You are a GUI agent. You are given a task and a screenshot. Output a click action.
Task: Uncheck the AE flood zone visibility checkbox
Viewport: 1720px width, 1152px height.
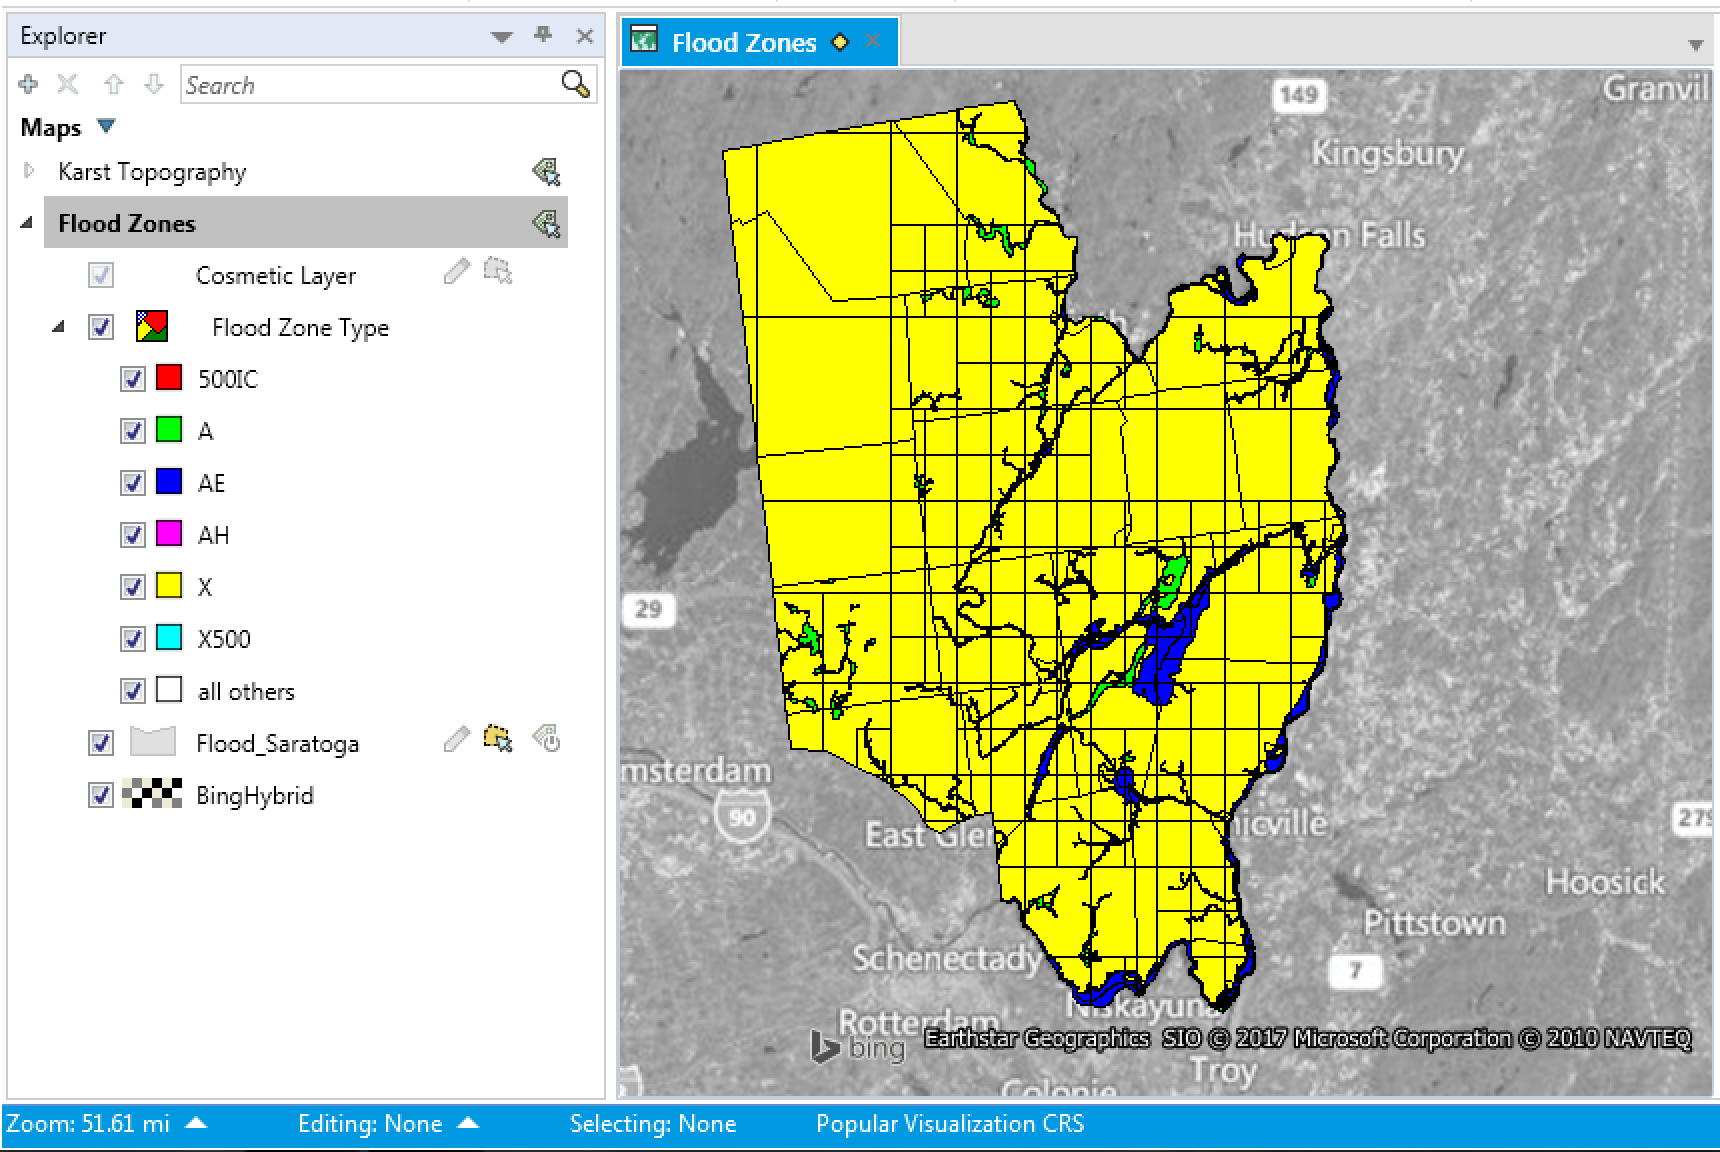pos(133,482)
